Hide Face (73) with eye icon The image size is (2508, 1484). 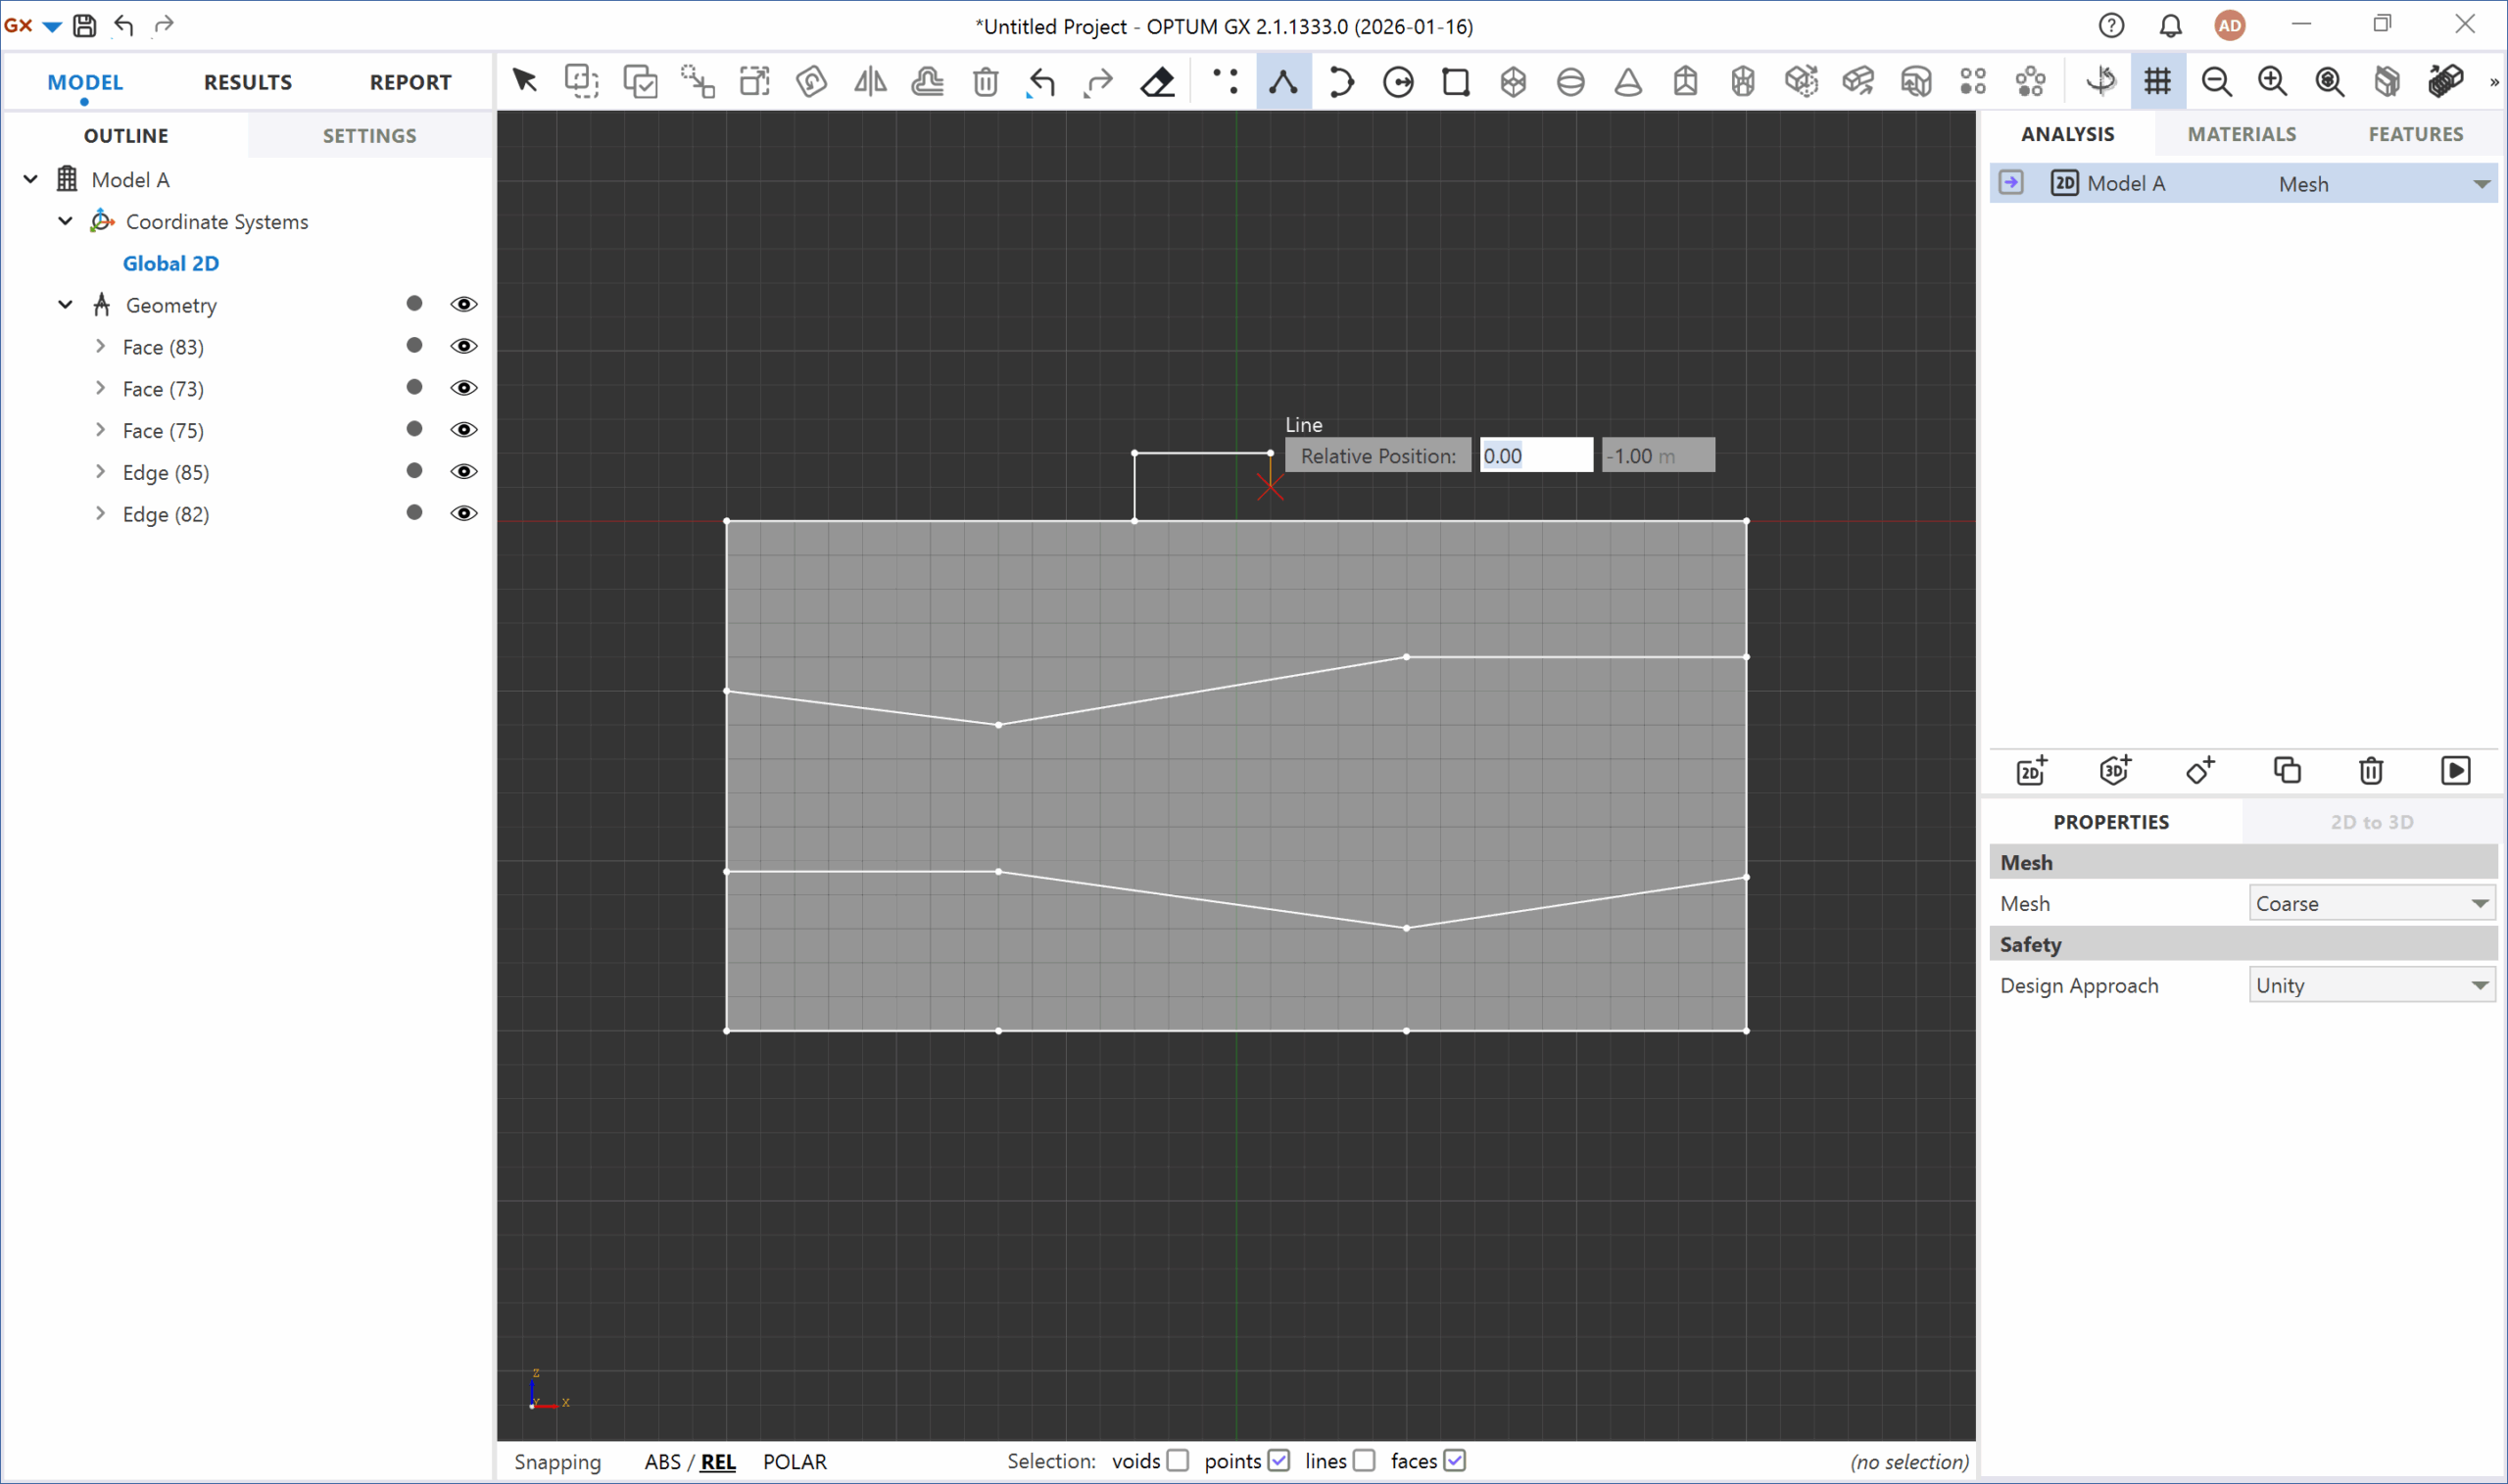pyautogui.click(x=463, y=388)
